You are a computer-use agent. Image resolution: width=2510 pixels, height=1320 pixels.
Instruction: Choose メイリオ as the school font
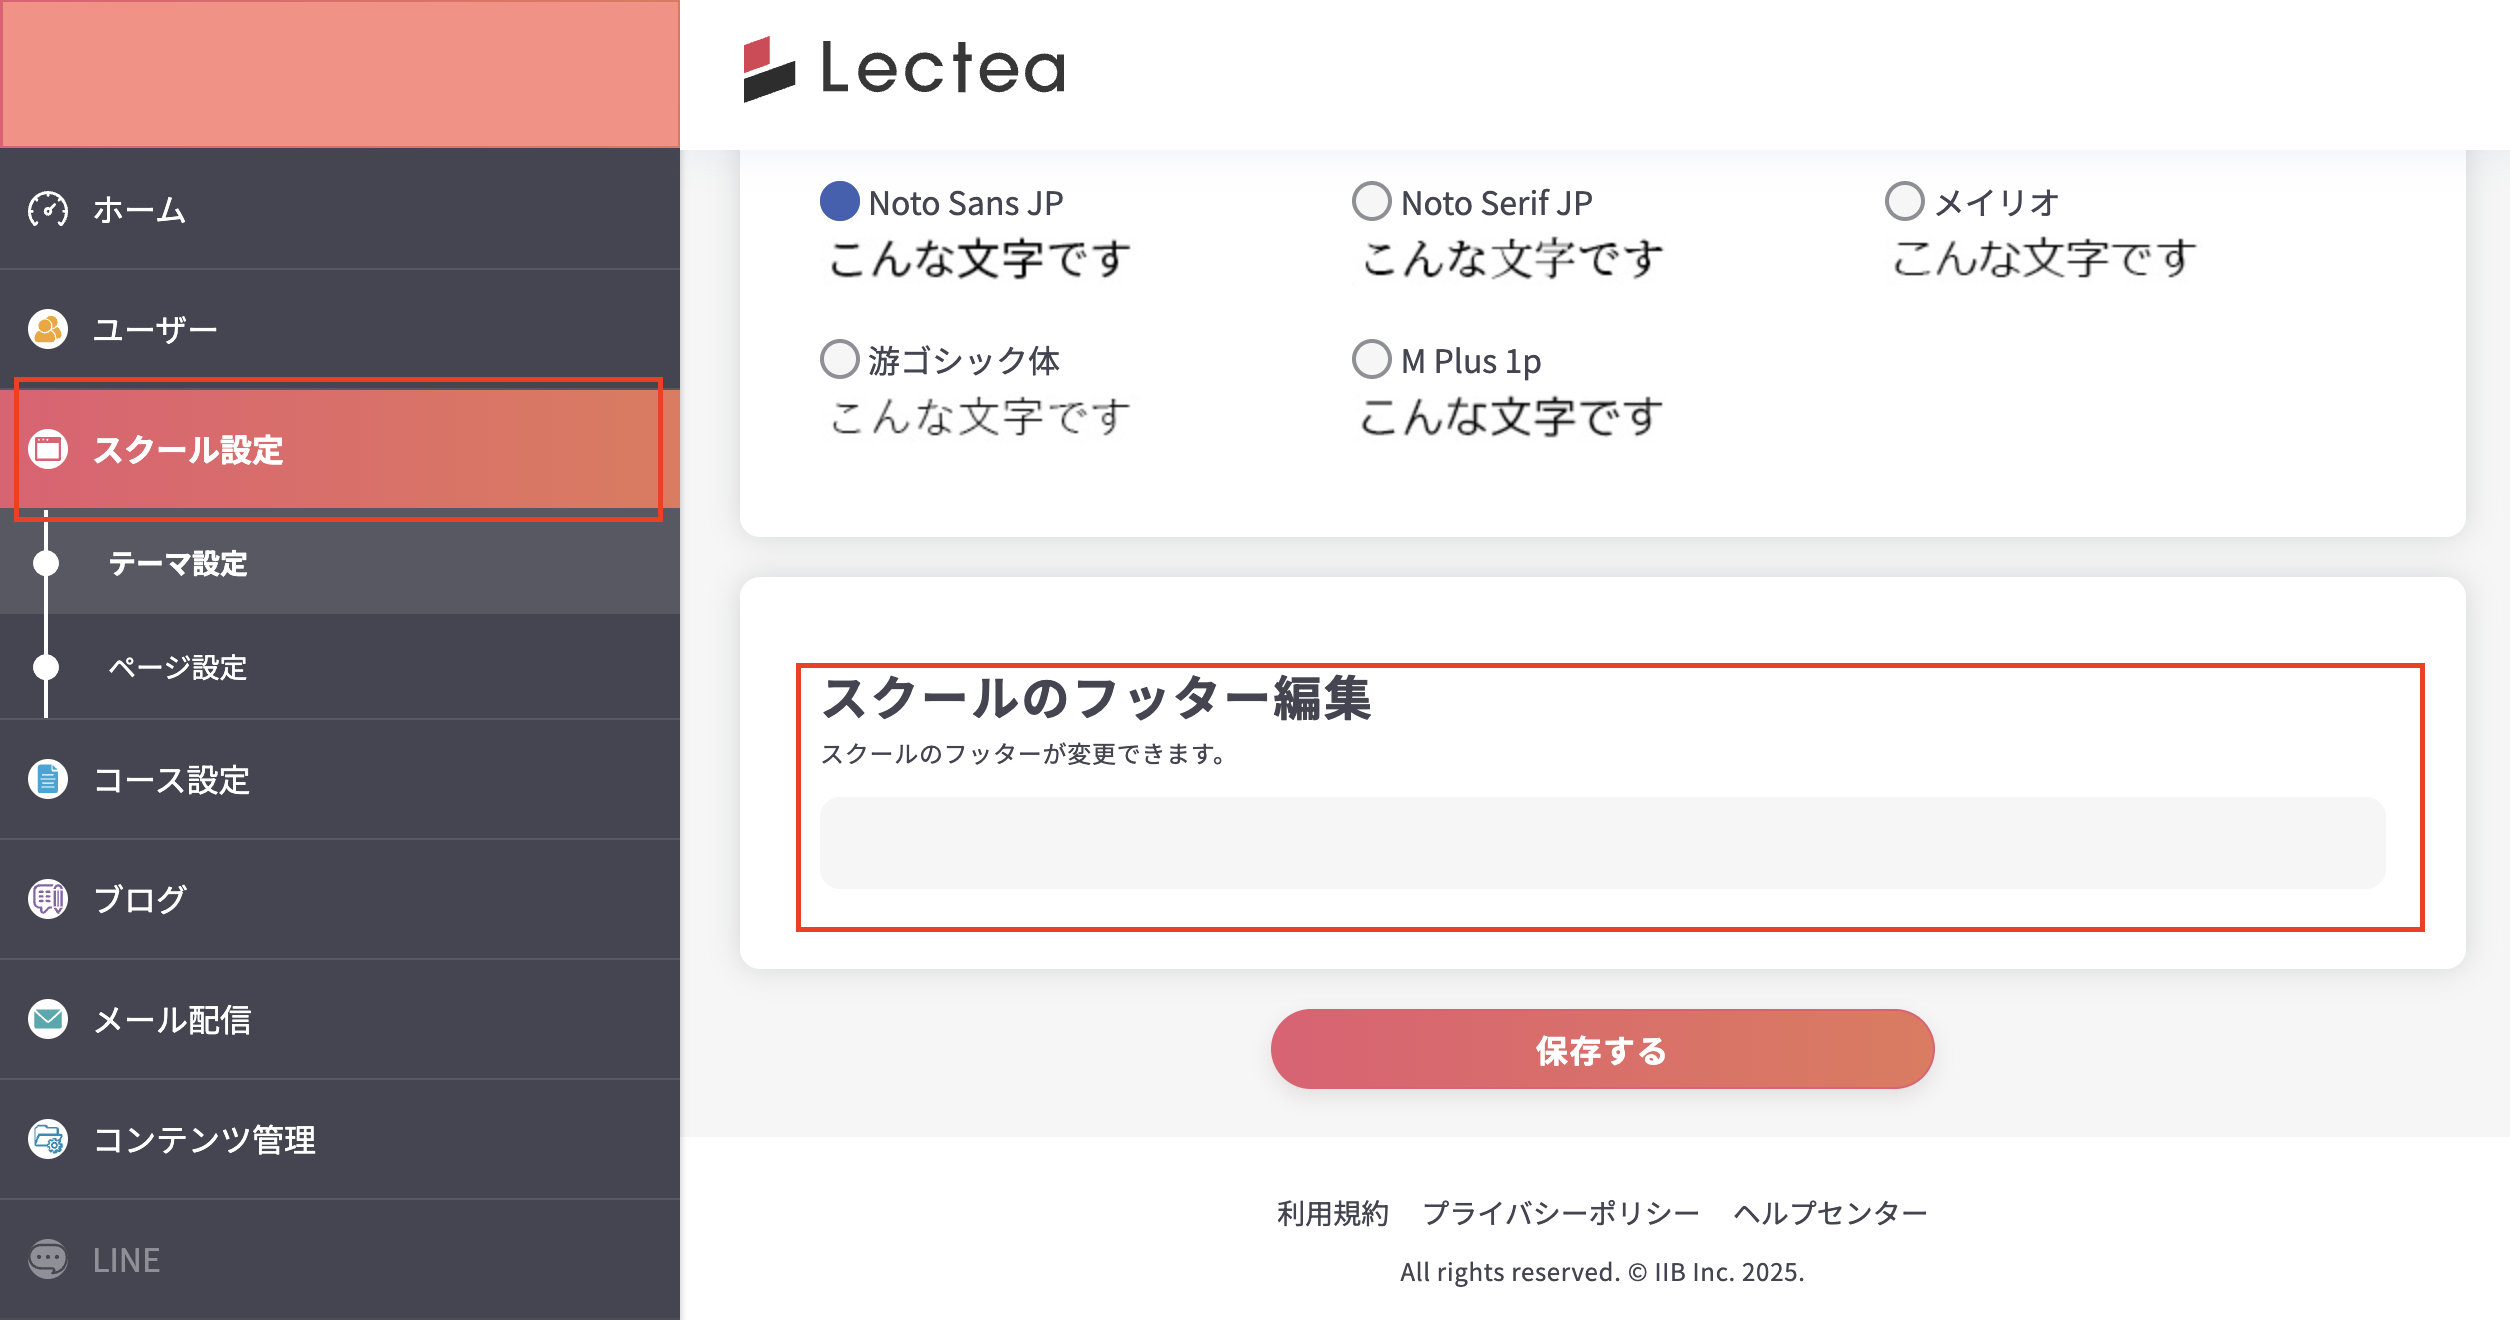tap(1904, 202)
